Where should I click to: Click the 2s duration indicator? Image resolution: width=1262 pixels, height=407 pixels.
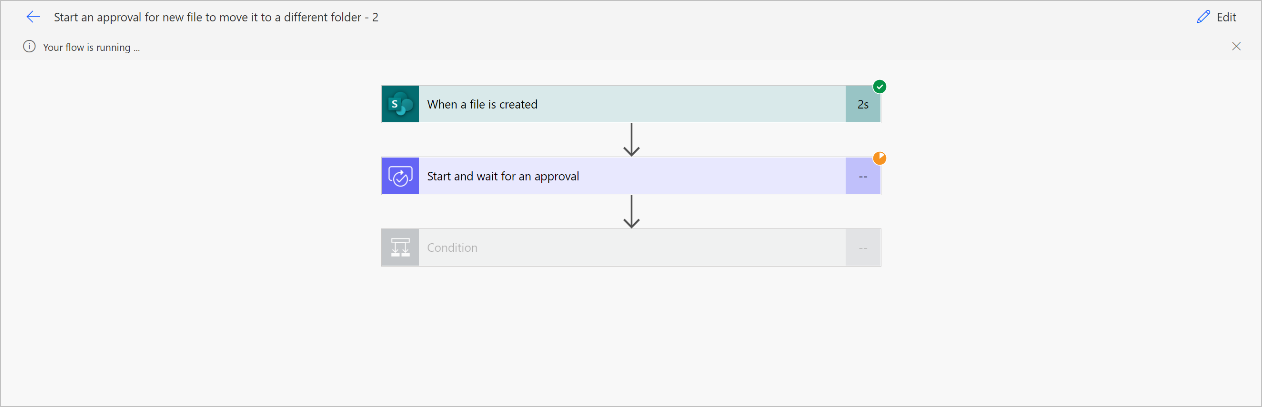[x=863, y=104]
